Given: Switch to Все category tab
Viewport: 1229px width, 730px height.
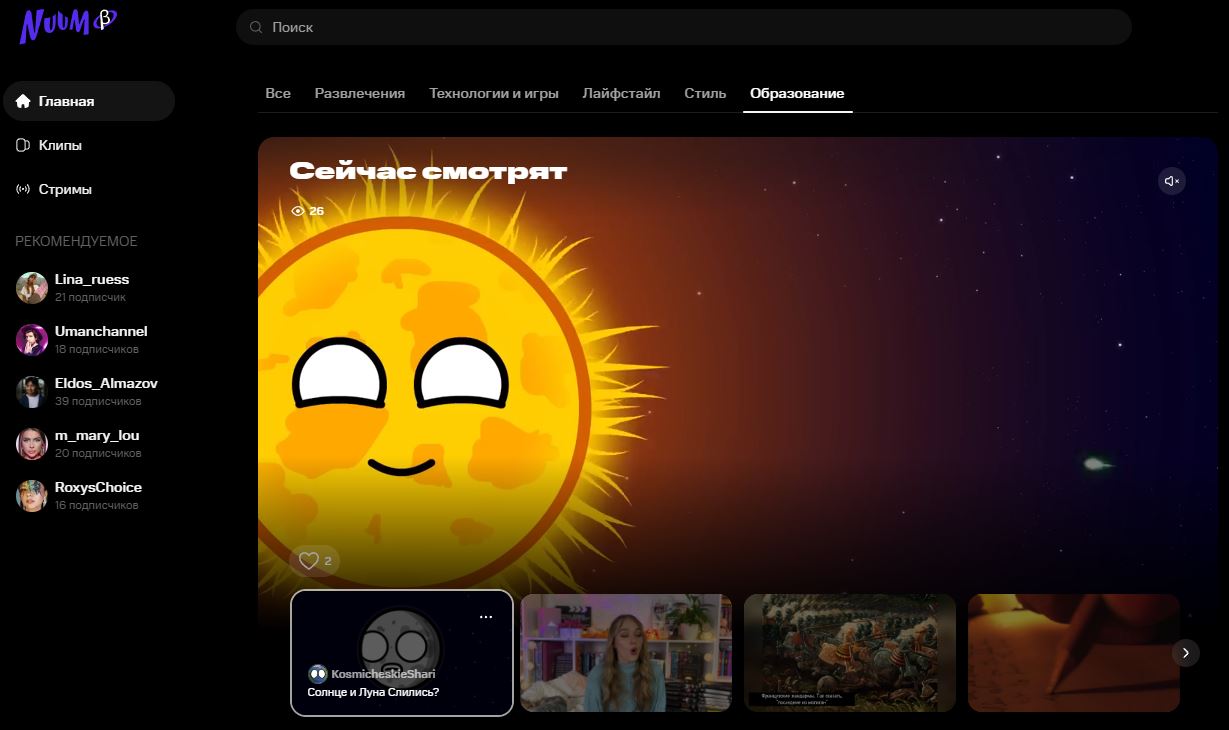Looking at the screenshot, I should coord(278,93).
